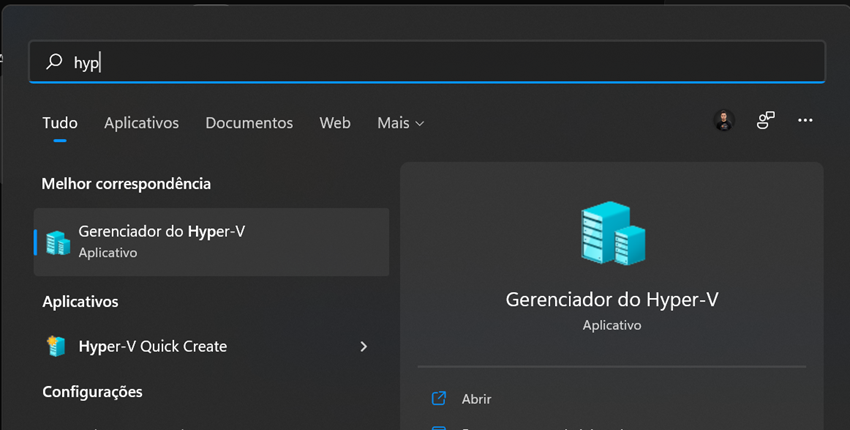
Task: Expand Hyper-V Quick Create with the chevron arrow
Action: (x=363, y=346)
